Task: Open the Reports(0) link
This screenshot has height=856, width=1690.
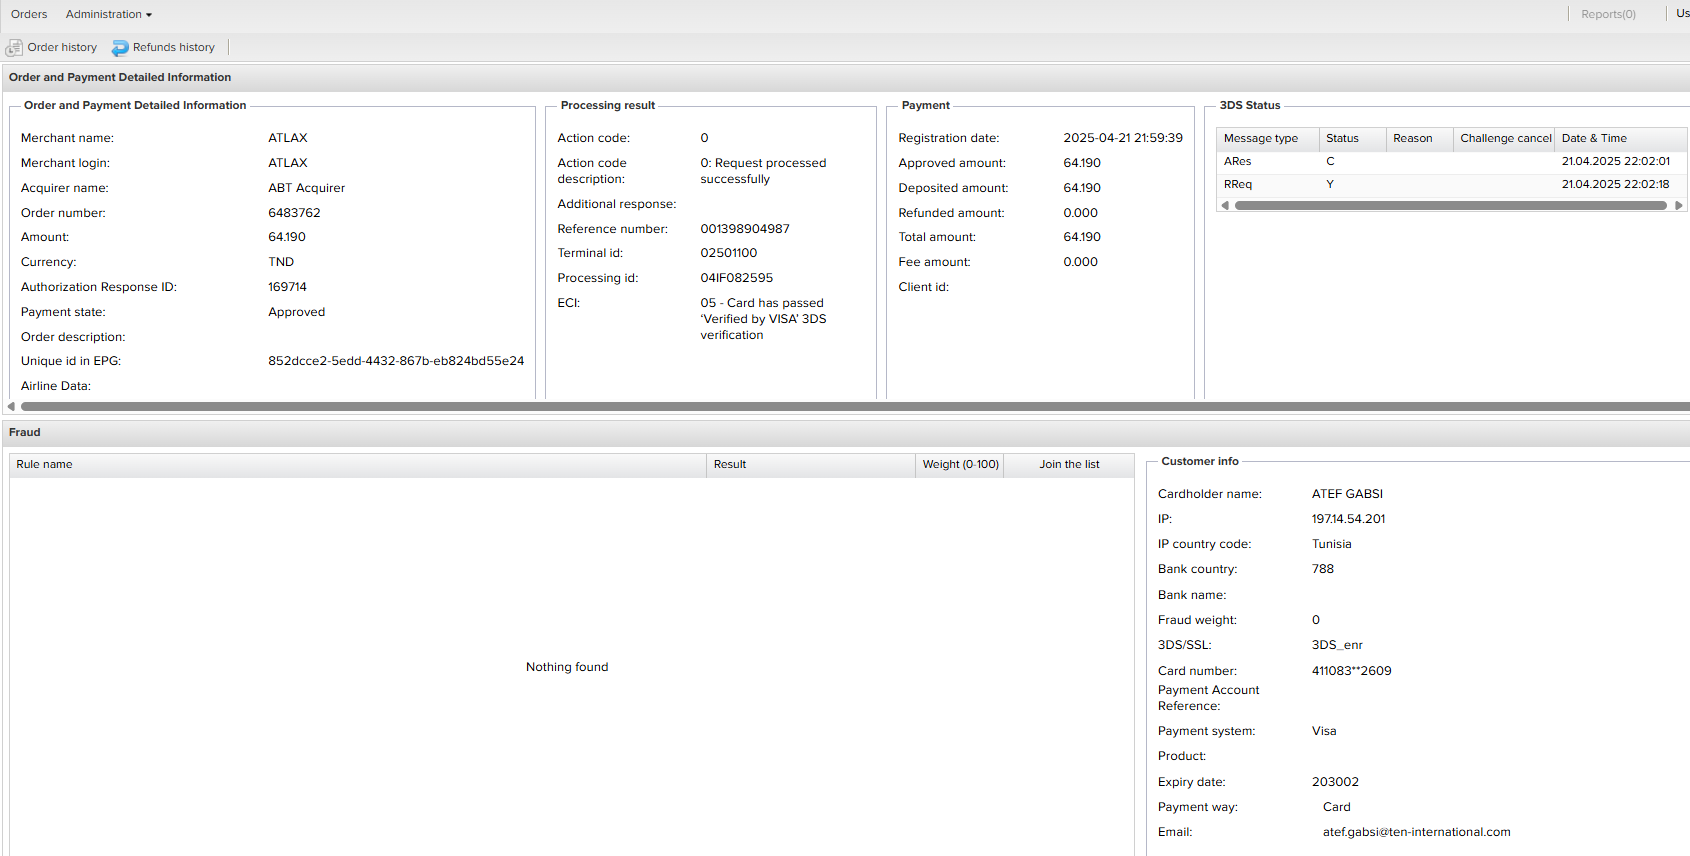Action: coord(1608,14)
